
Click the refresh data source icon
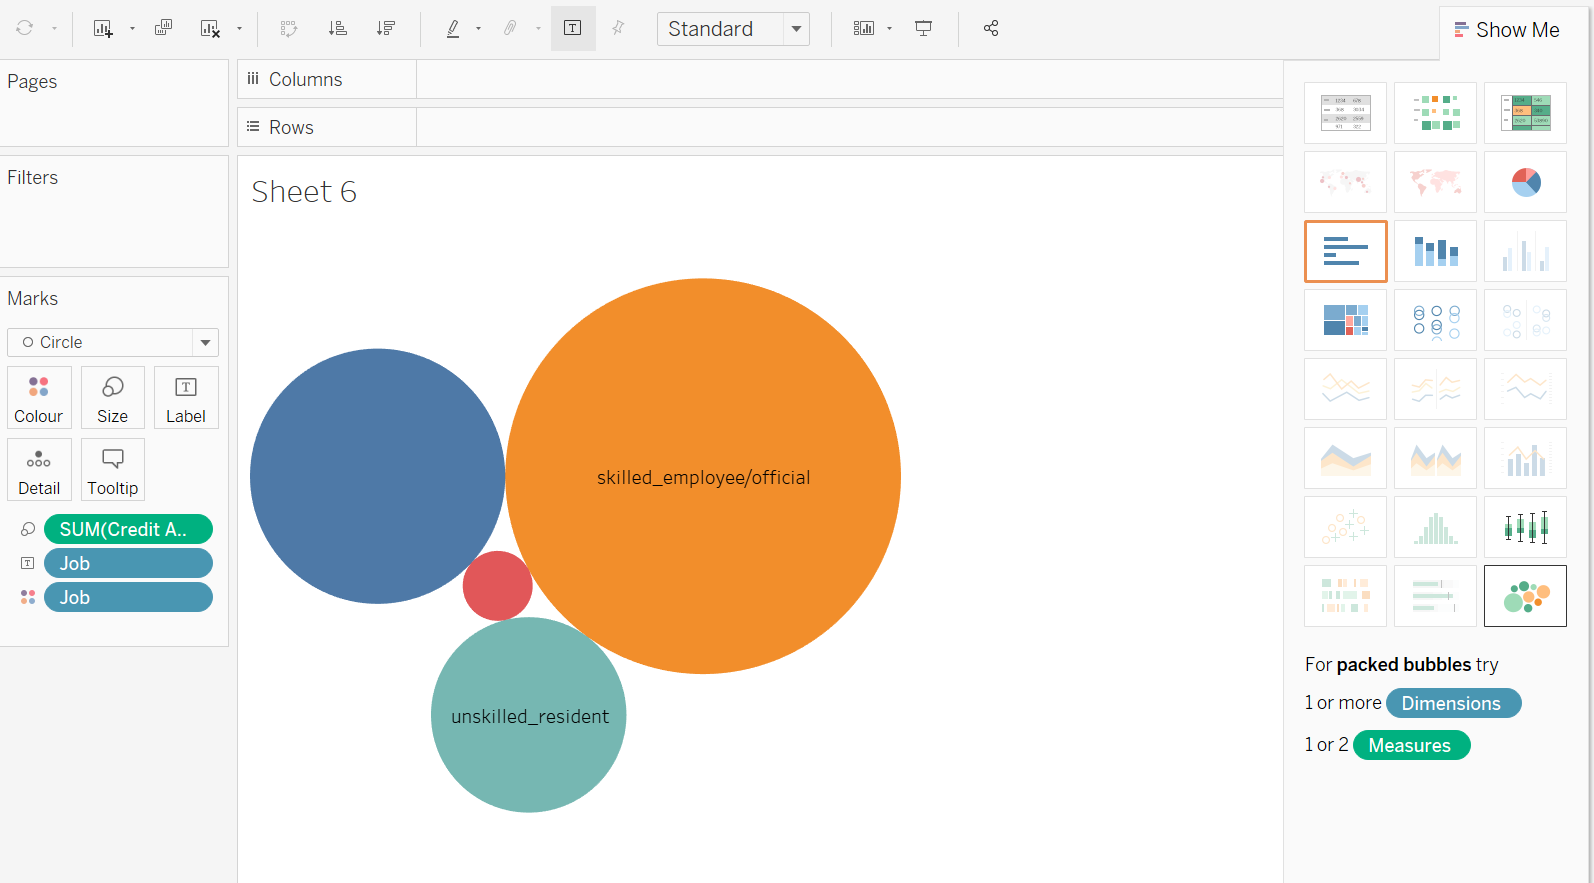(25, 28)
